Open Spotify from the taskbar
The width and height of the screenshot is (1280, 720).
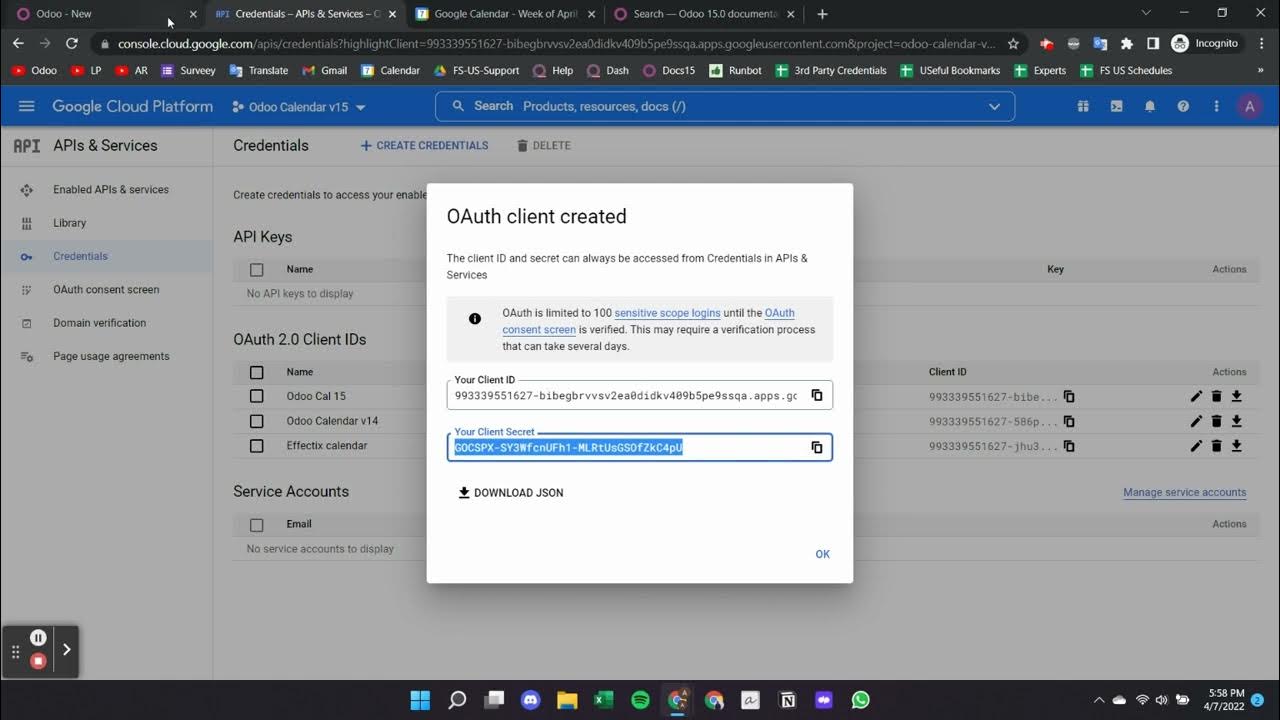640,700
